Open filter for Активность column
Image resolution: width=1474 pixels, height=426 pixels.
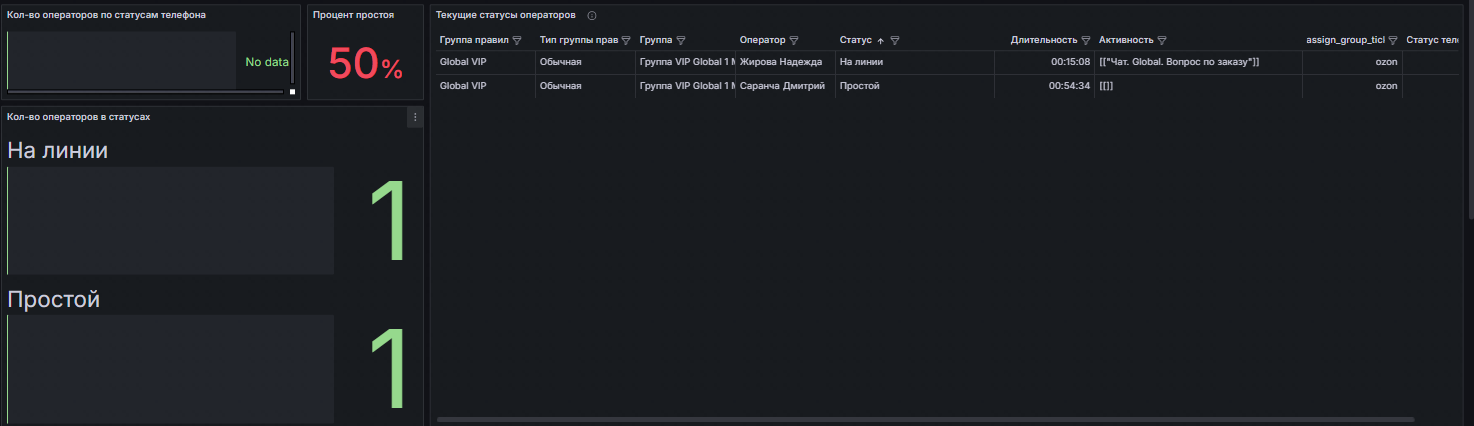click(x=1162, y=41)
